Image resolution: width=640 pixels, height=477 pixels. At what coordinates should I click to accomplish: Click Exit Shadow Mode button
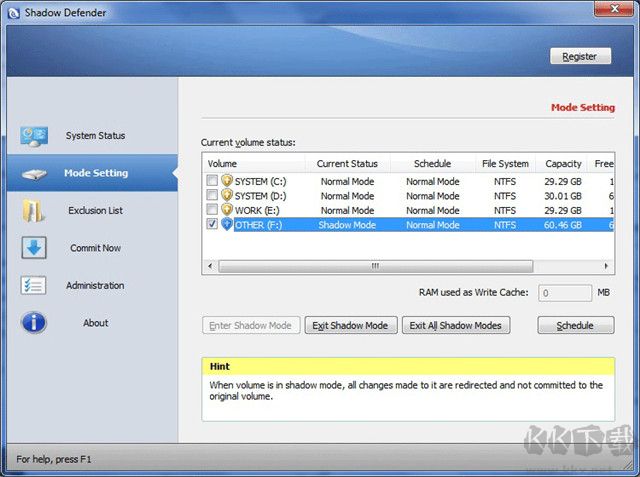[x=351, y=326]
